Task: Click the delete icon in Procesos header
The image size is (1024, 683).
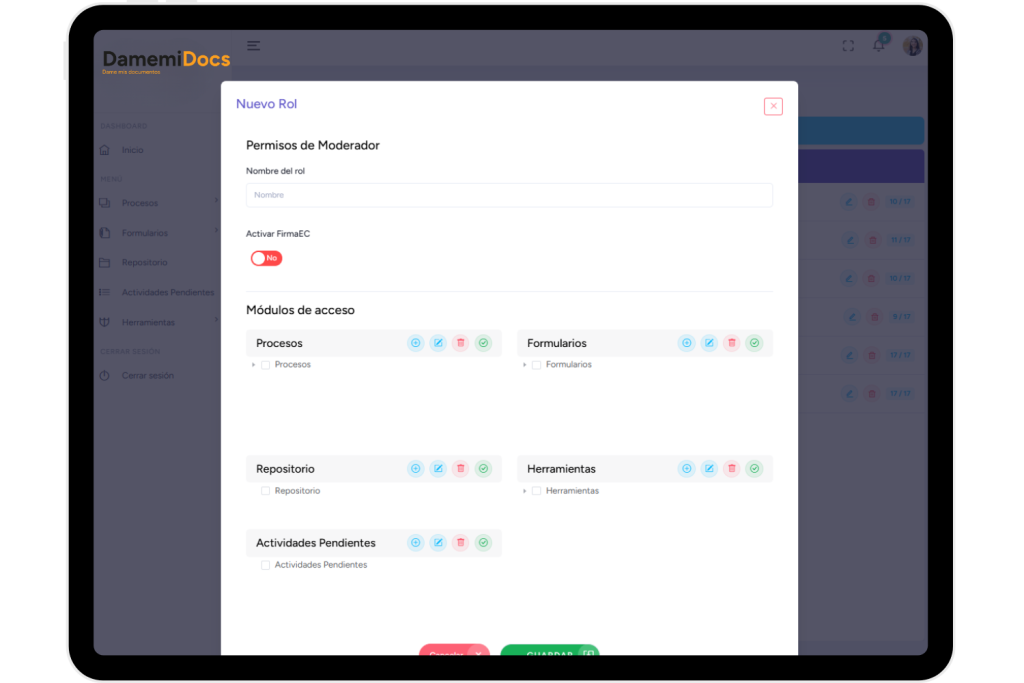Action: [461, 343]
